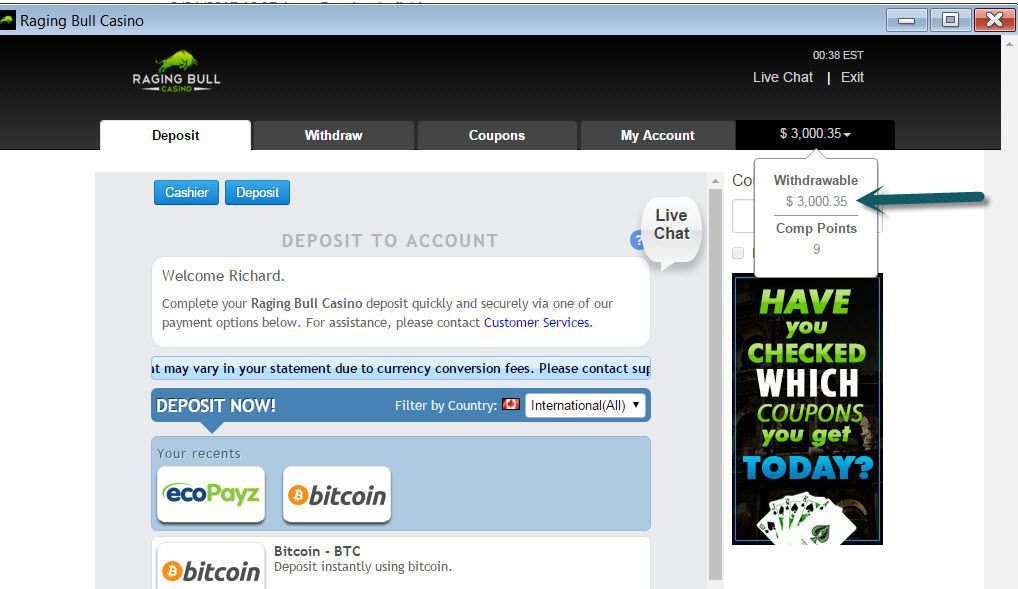The width and height of the screenshot is (1018, 589).
Task: Select bitcoin tile in your recents
Action: coord(337,494)
